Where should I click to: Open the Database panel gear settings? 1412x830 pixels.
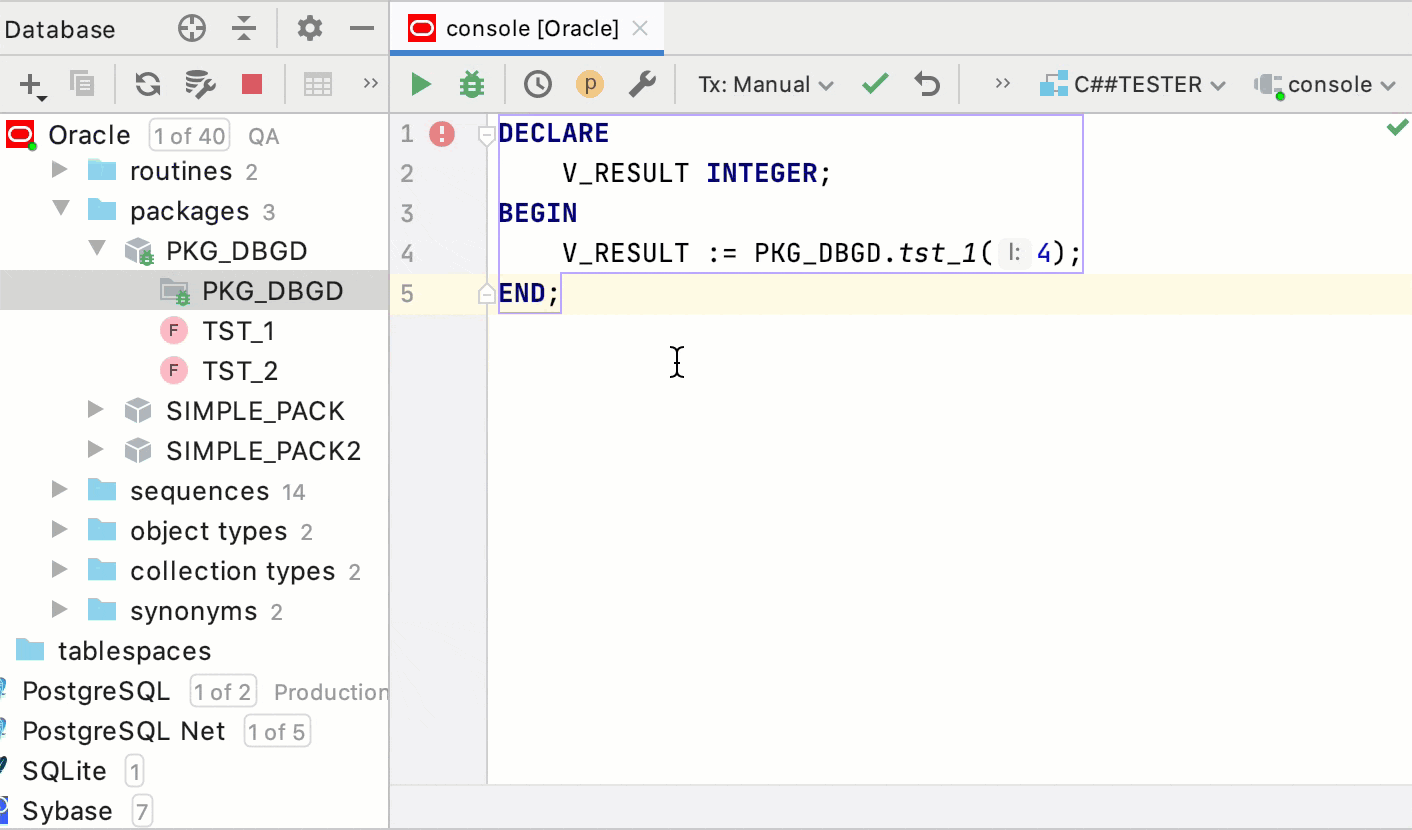point(310,29)
